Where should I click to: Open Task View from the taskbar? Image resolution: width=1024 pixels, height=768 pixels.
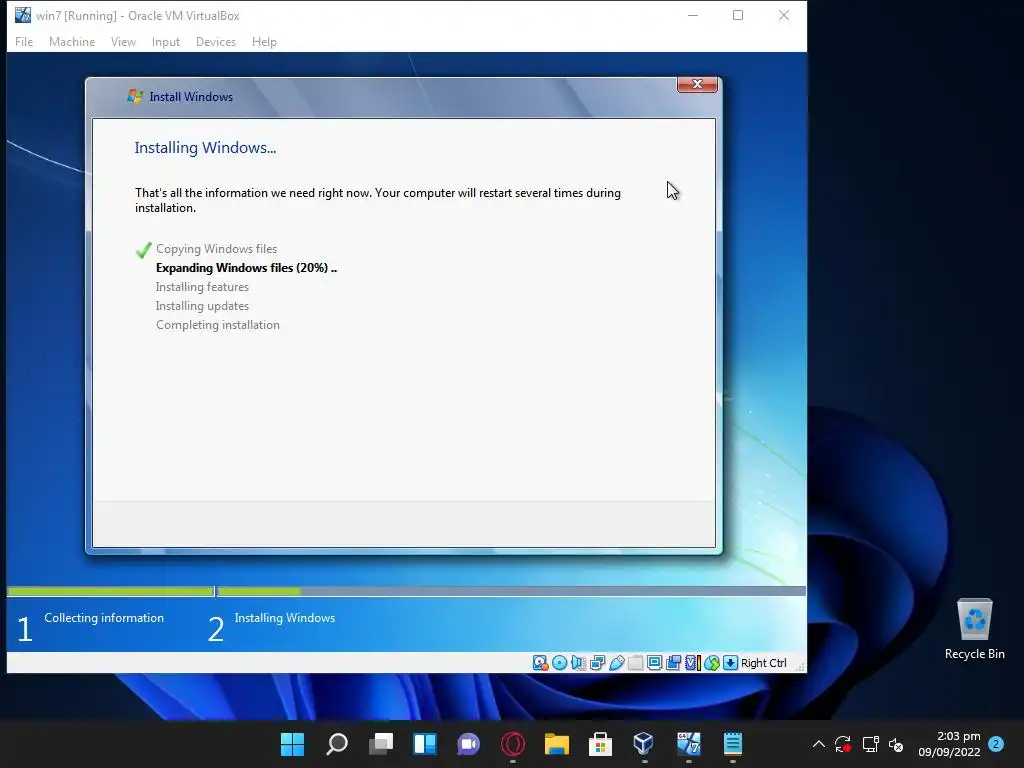tap(380, 744)
